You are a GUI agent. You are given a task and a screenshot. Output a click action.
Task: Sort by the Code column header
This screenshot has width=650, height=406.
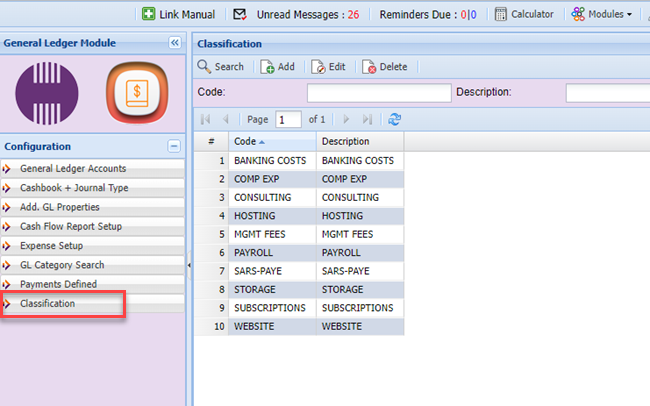tap(272, 142)
